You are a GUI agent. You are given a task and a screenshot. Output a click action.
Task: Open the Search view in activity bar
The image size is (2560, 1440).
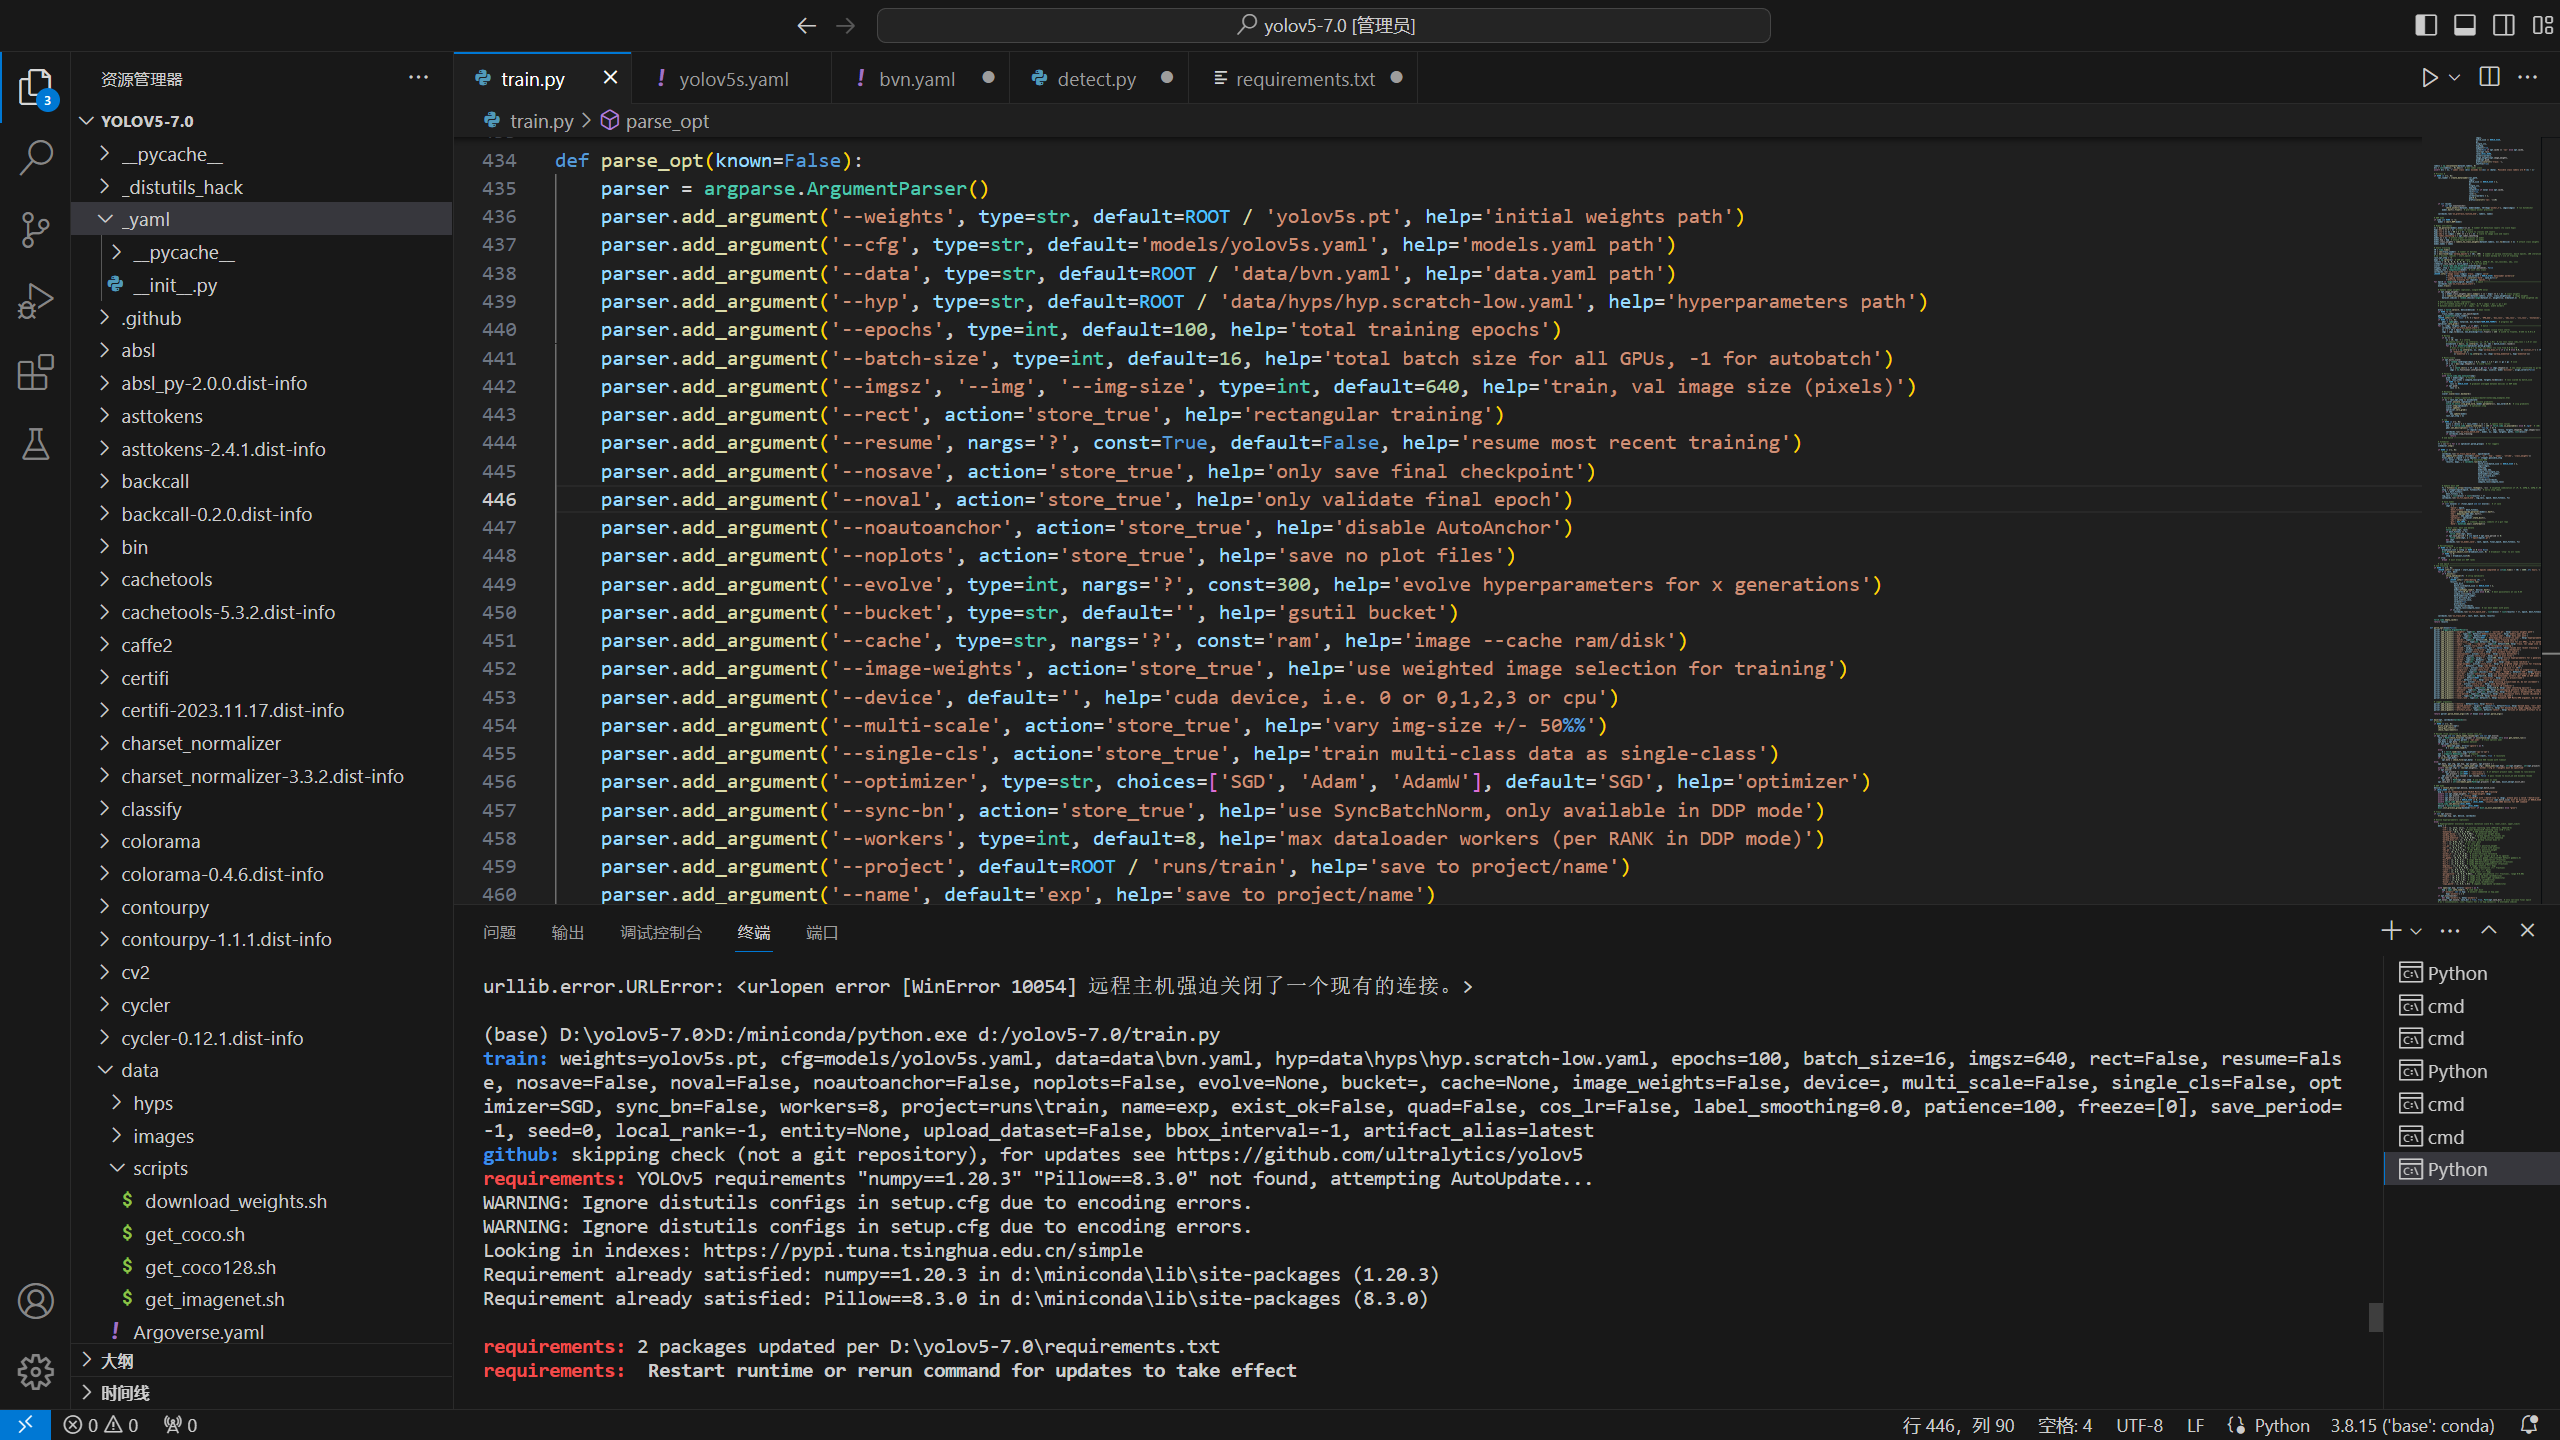(x=36, y=157)
